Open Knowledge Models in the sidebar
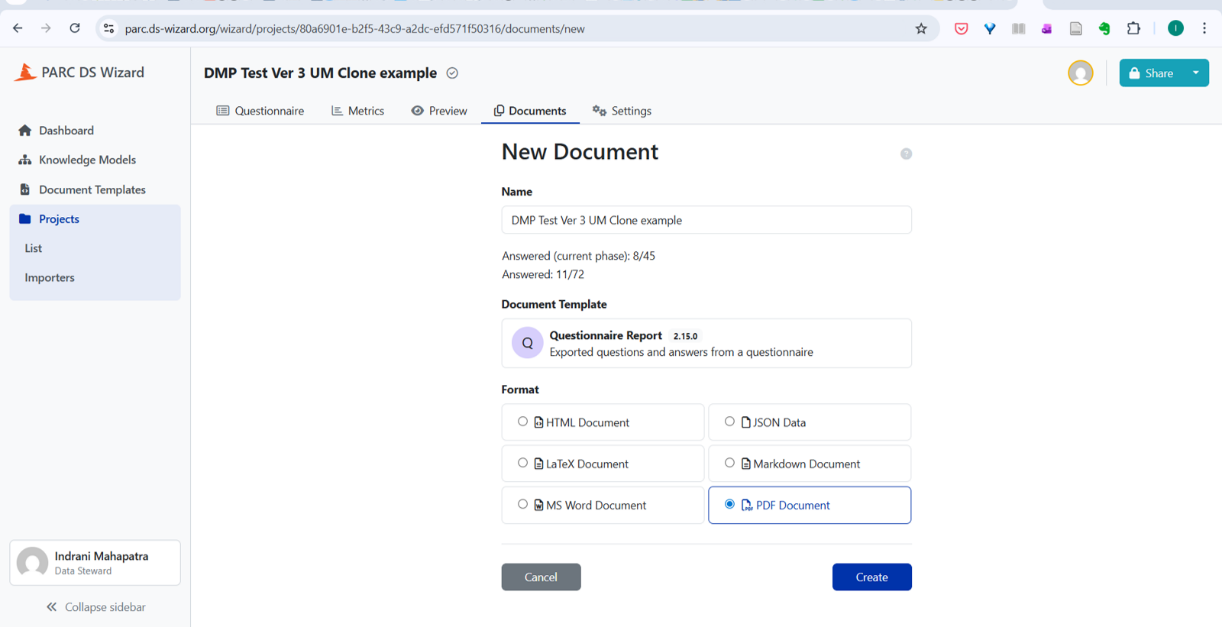The height and width of the screenshot is (627, 1222). [87, 160]
